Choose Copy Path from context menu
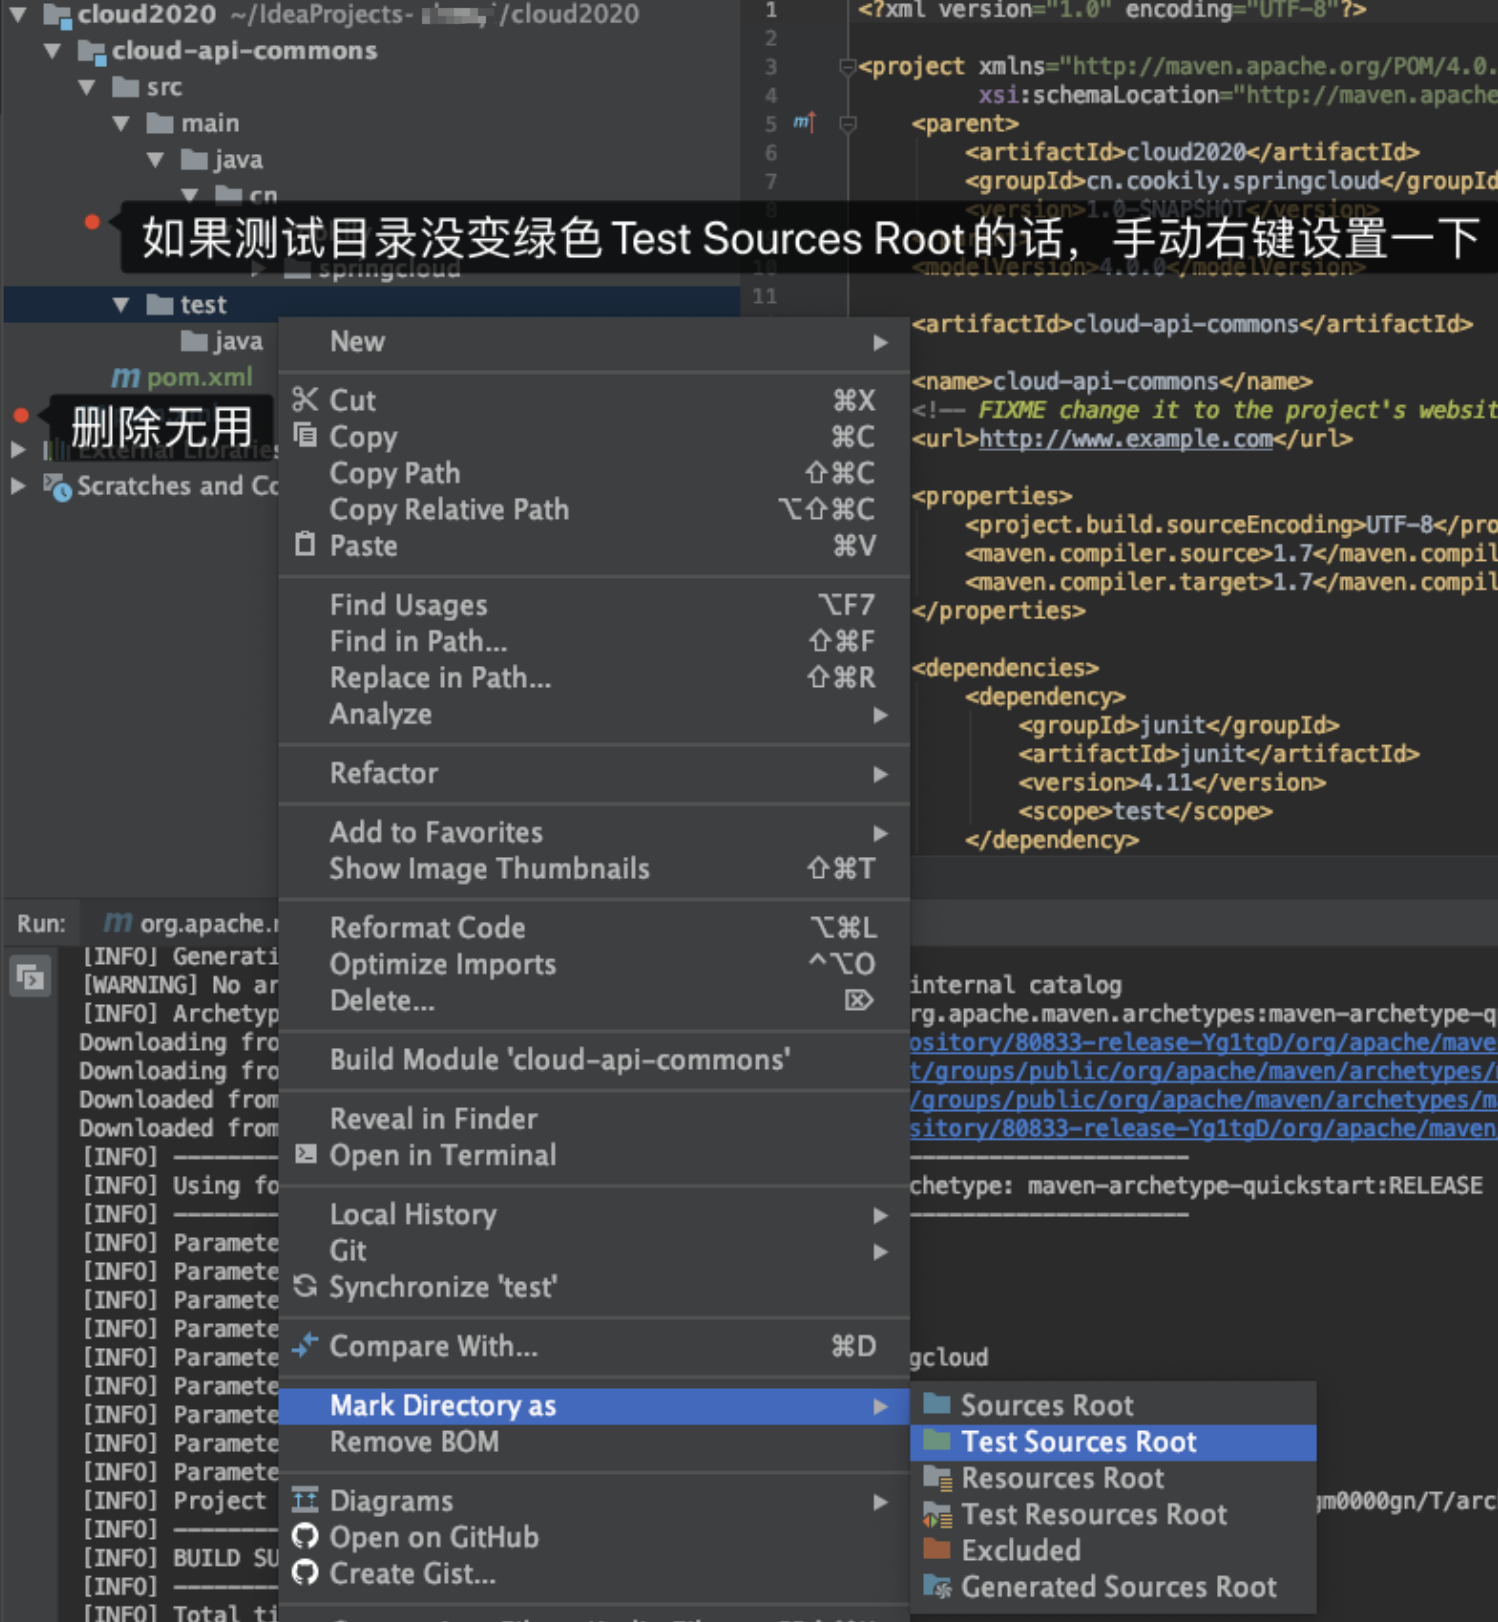The width and height of the screenshot is (1498, 1622). pos(594,472)
